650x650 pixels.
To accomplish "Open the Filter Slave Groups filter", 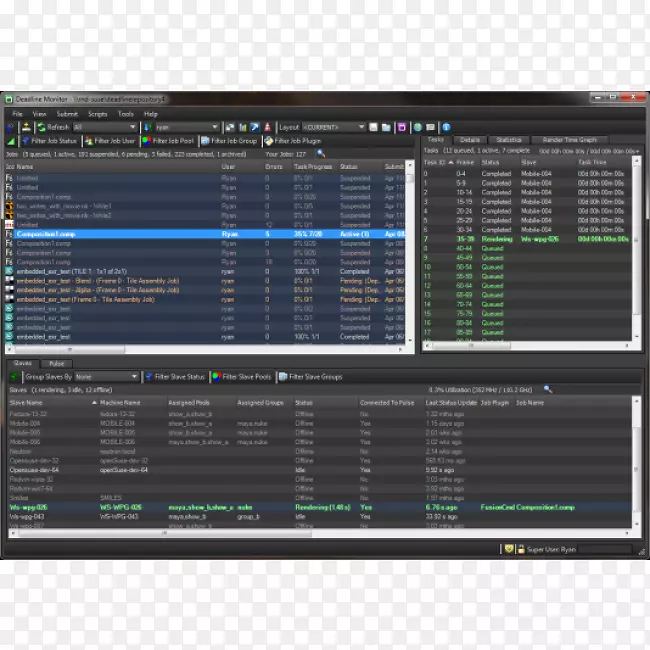I will coord(310,377).
